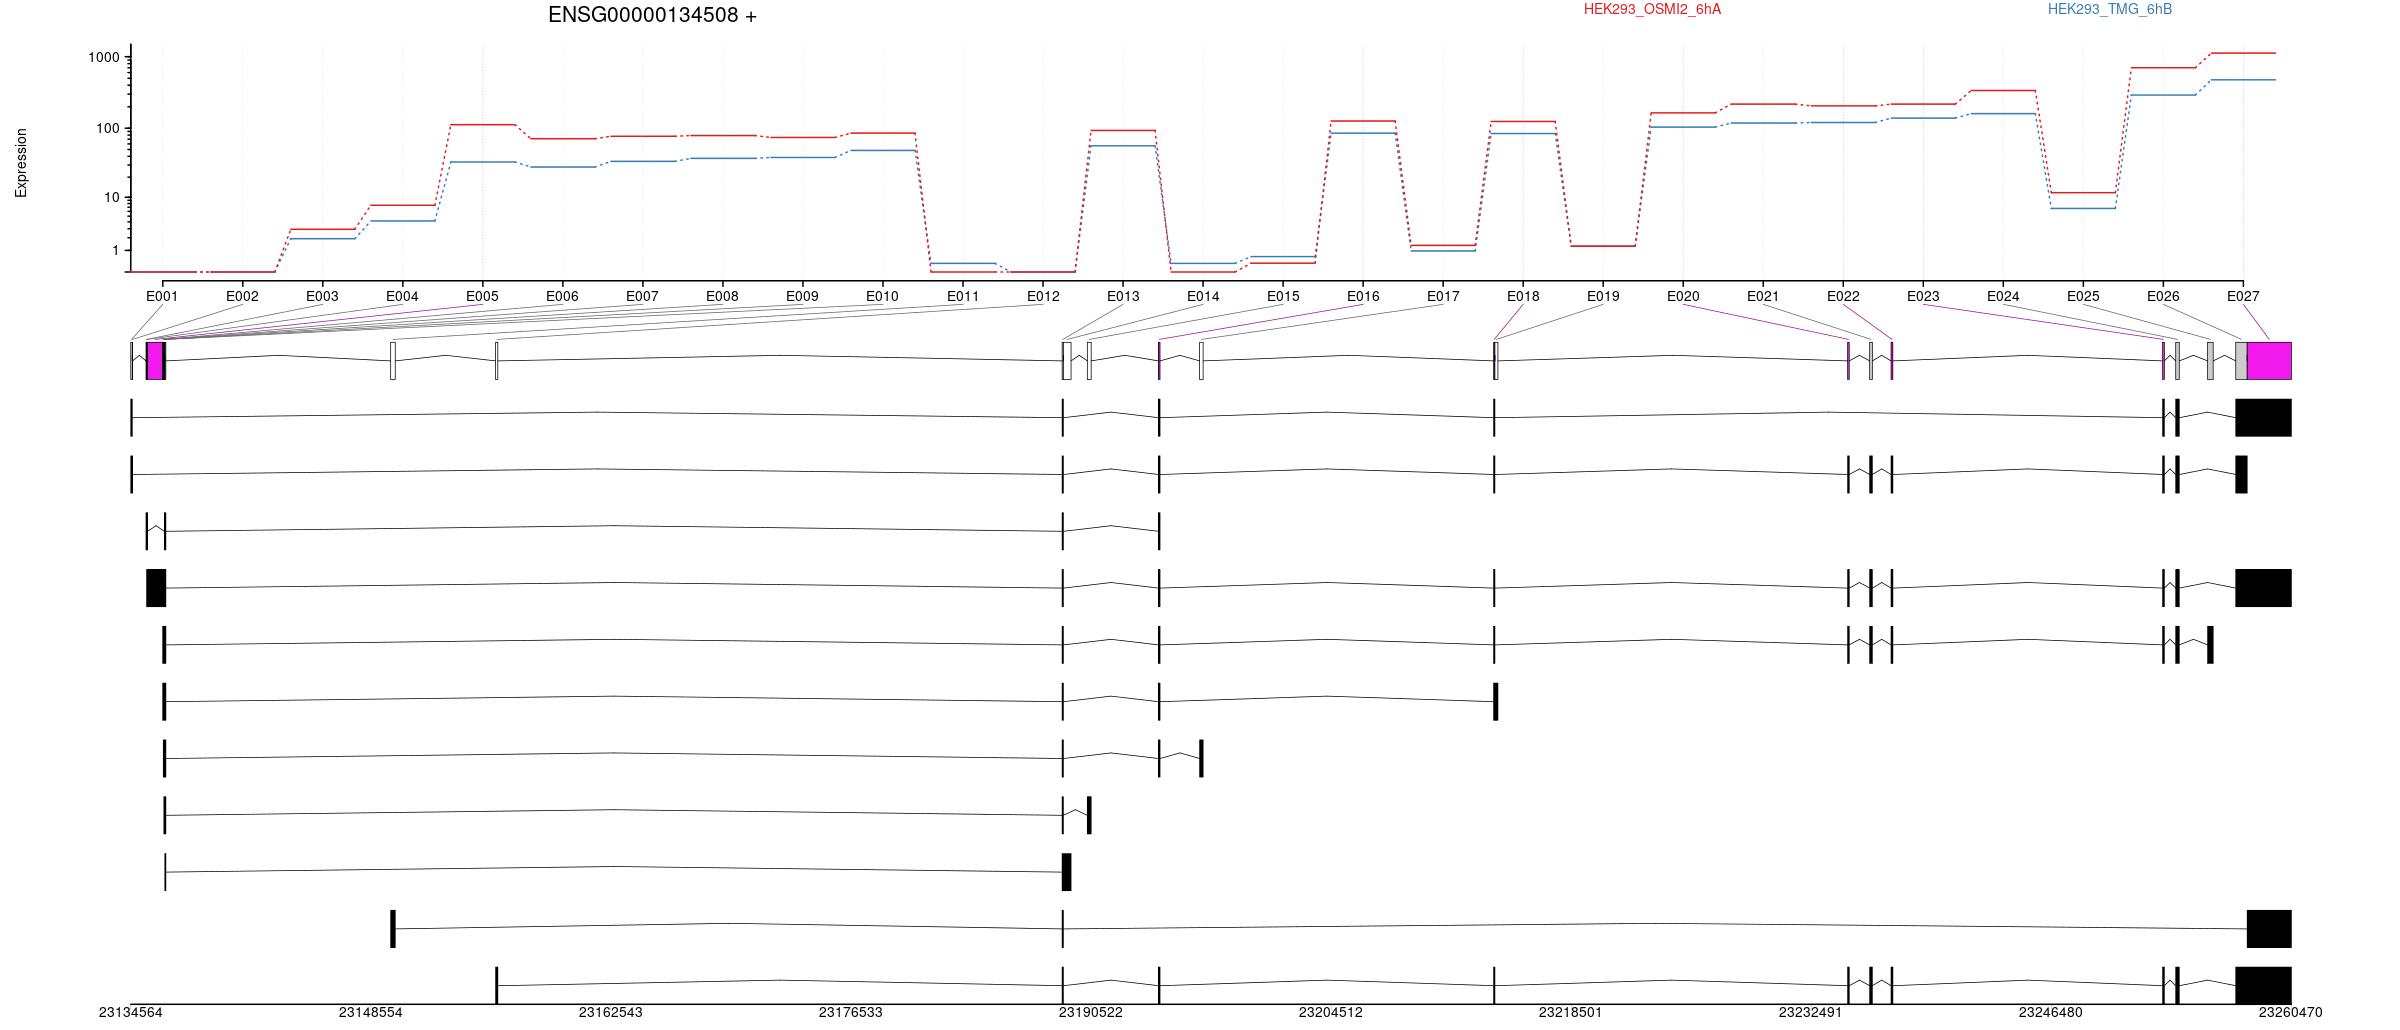Select the HEK293_TMG_6hB legend label
This screenshot has width=2400, height=1030.
coord(2110,9)
